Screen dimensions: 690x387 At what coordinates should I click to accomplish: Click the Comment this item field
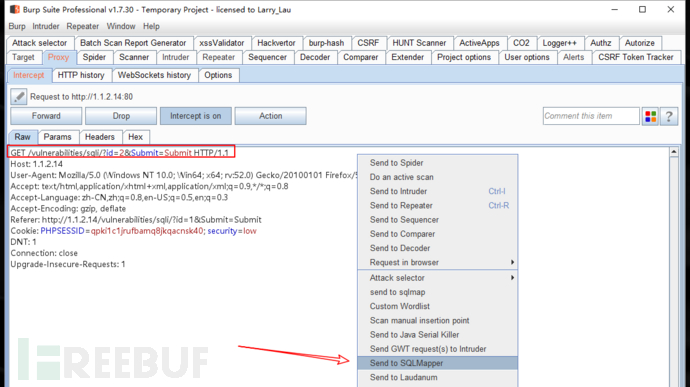click(x=591, y=116)
